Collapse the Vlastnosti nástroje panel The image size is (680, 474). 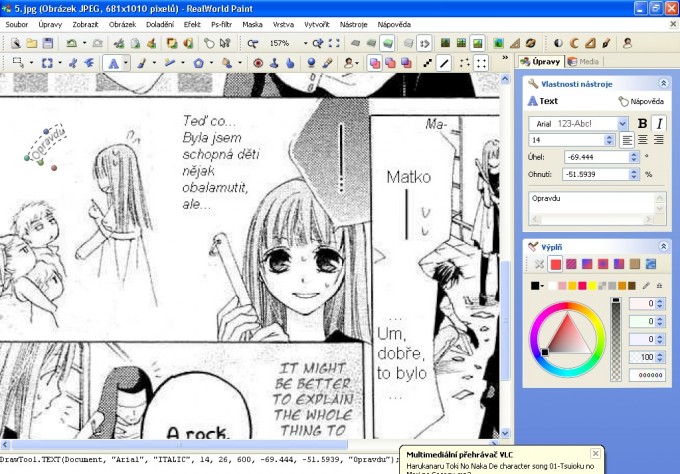click(663, 83)
